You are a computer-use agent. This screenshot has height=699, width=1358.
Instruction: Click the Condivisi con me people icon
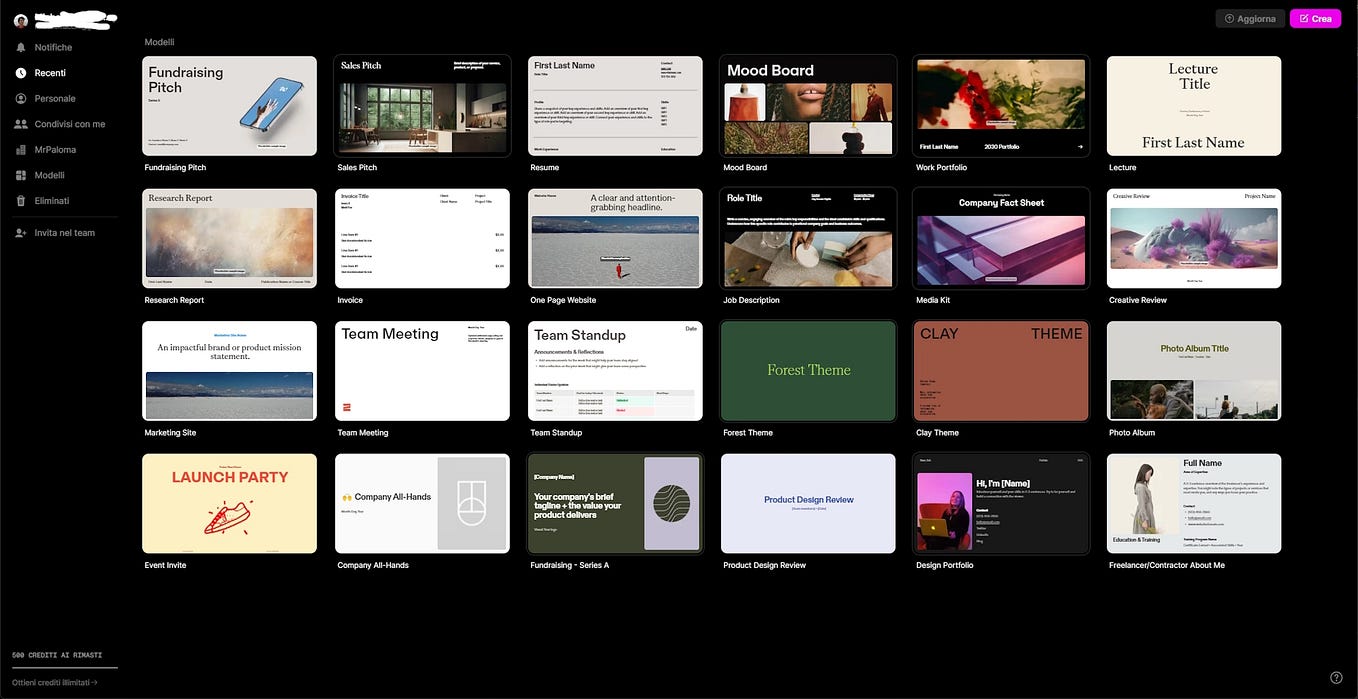[x=21, y=124]
